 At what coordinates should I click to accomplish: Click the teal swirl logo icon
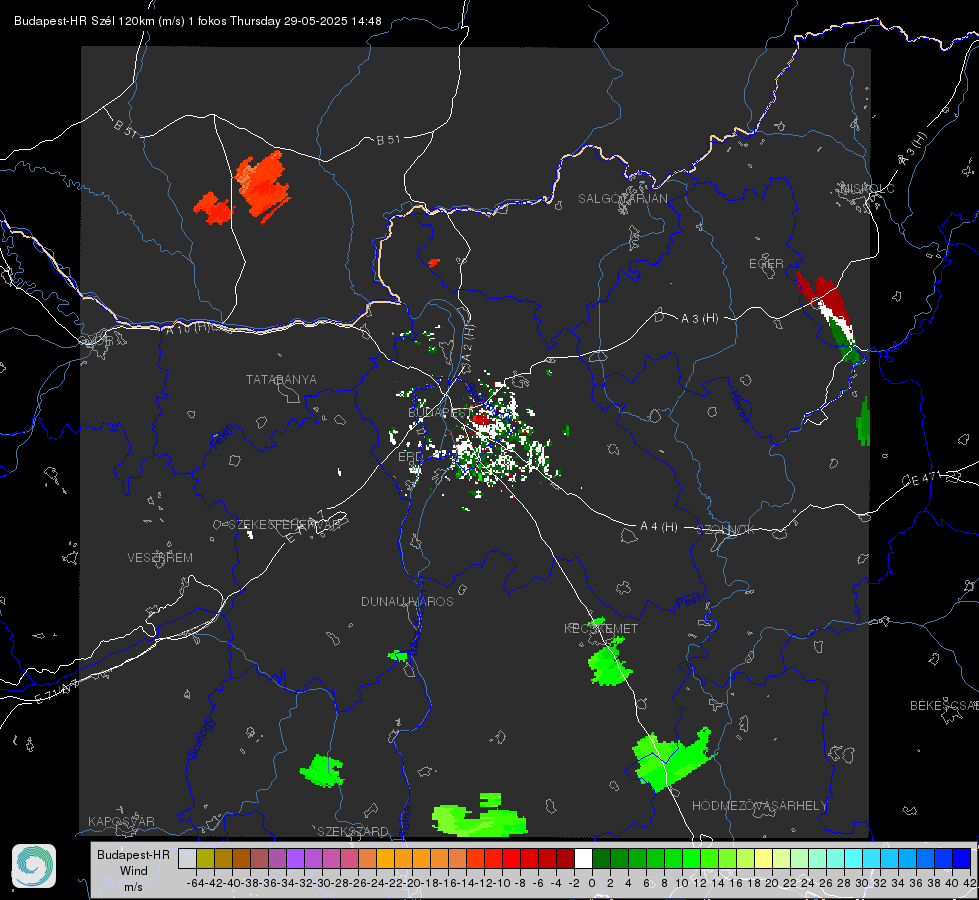tap(34, 866)
